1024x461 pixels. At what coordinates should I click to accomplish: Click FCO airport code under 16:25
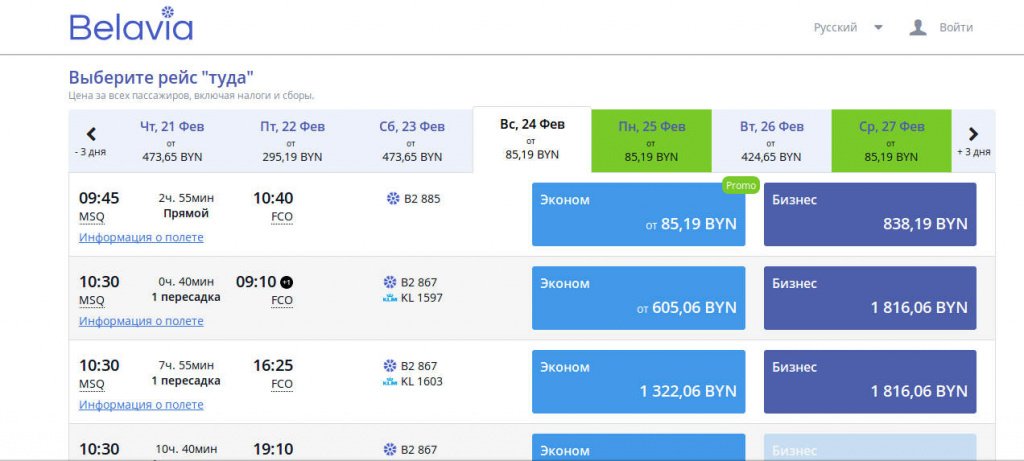point(282,384)
